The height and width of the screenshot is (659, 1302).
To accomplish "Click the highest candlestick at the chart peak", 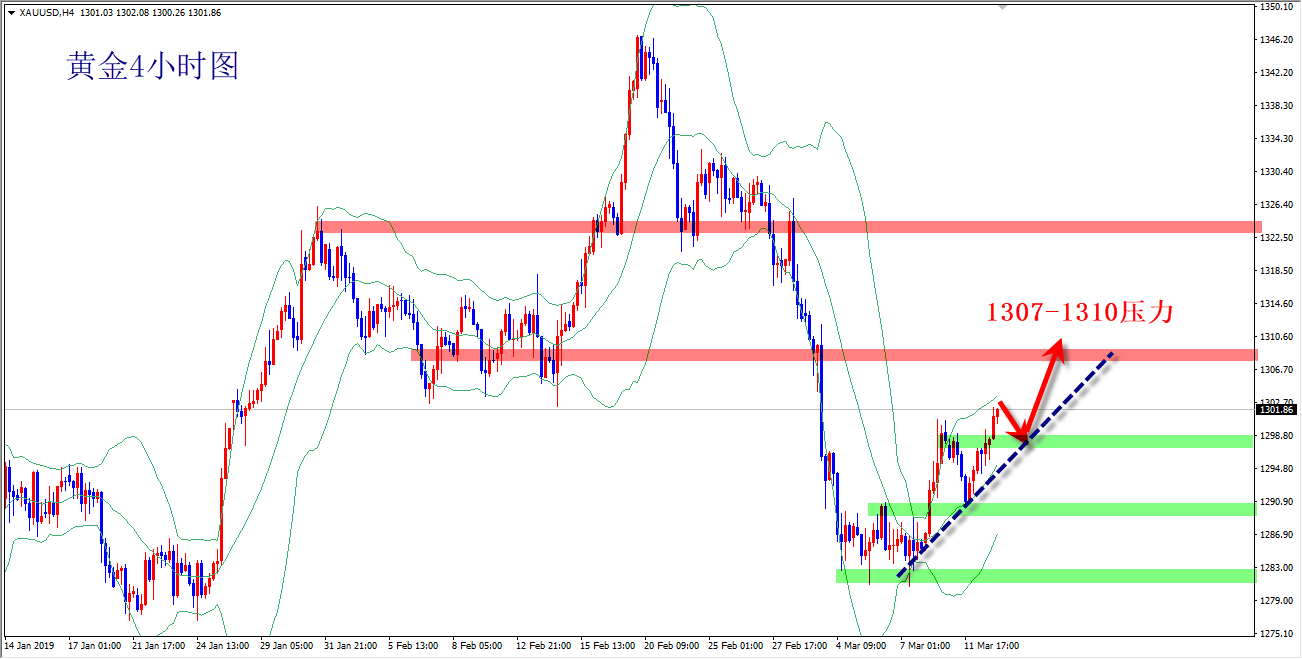I will pyautogui.click(x=638, y=60).
